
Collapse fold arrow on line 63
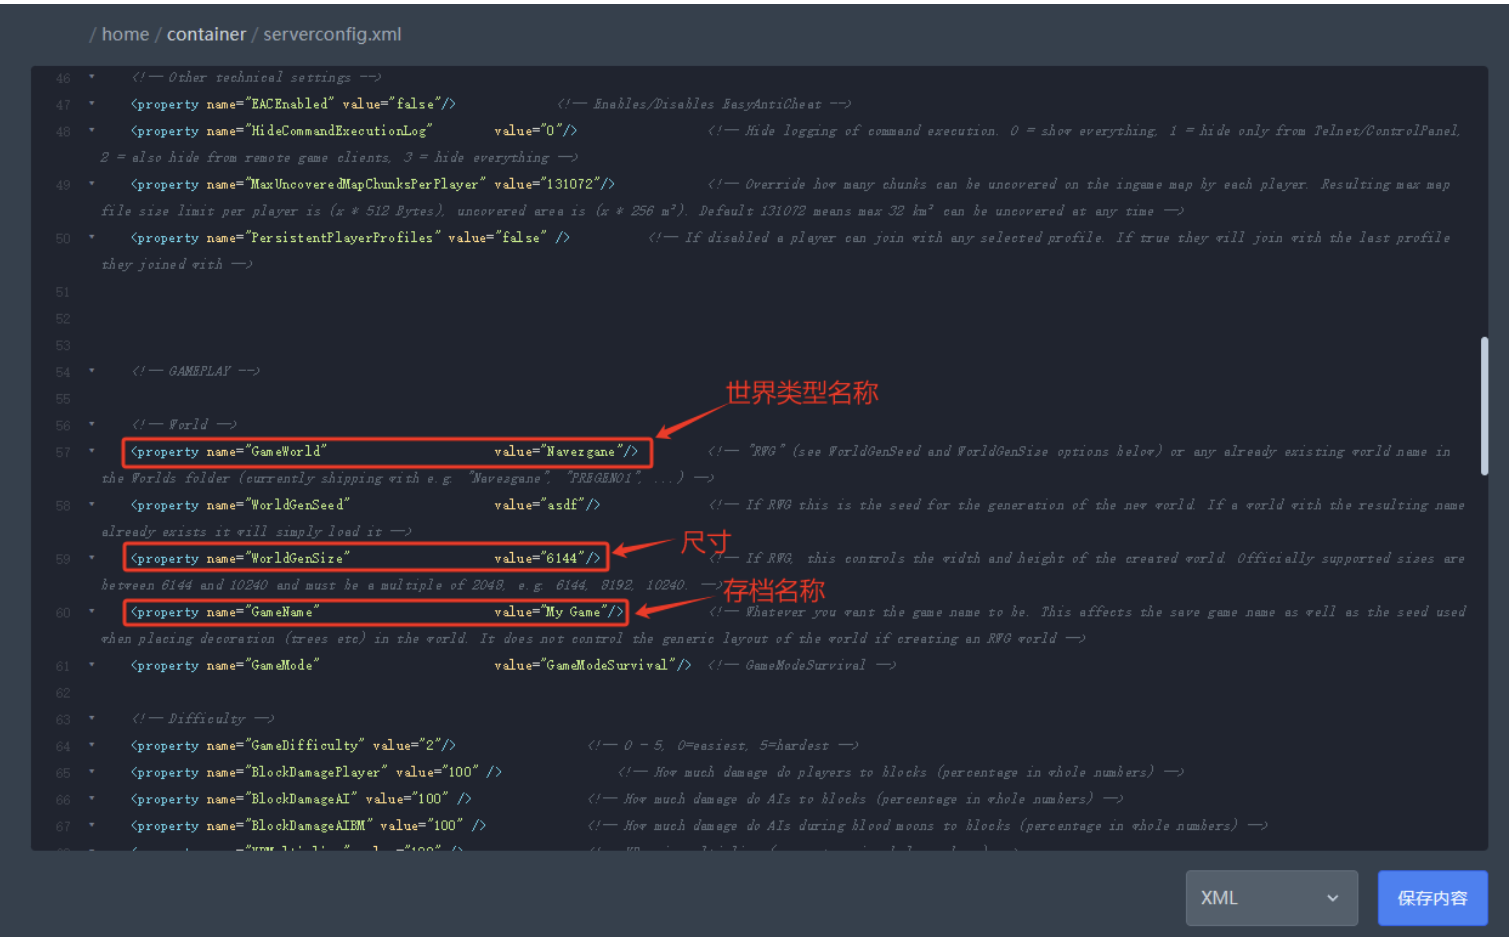pos(91,718)
